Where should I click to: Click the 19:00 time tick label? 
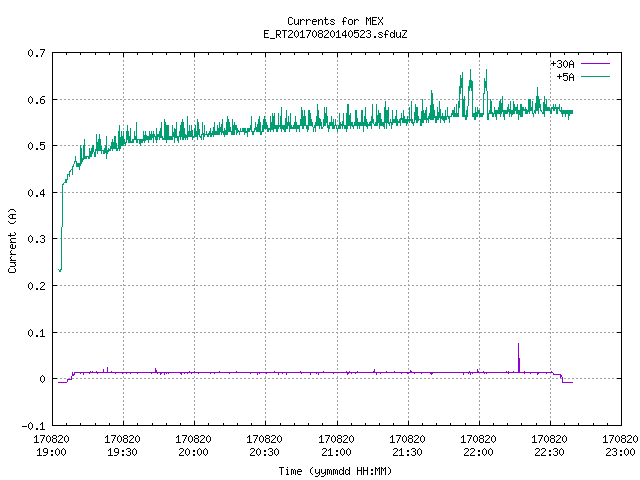51,452
